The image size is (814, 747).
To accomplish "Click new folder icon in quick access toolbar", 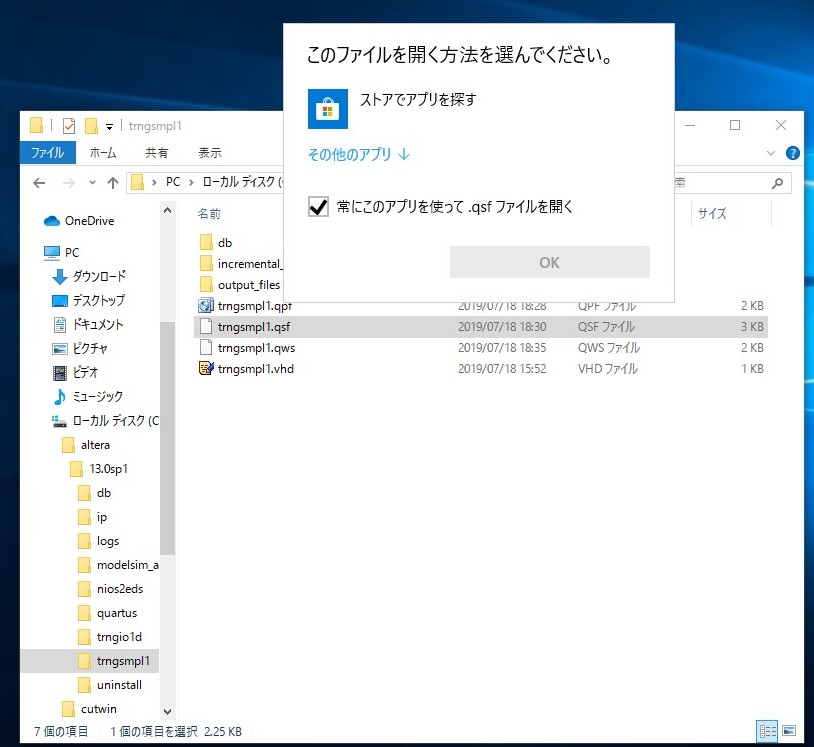I will coord(91,126).
